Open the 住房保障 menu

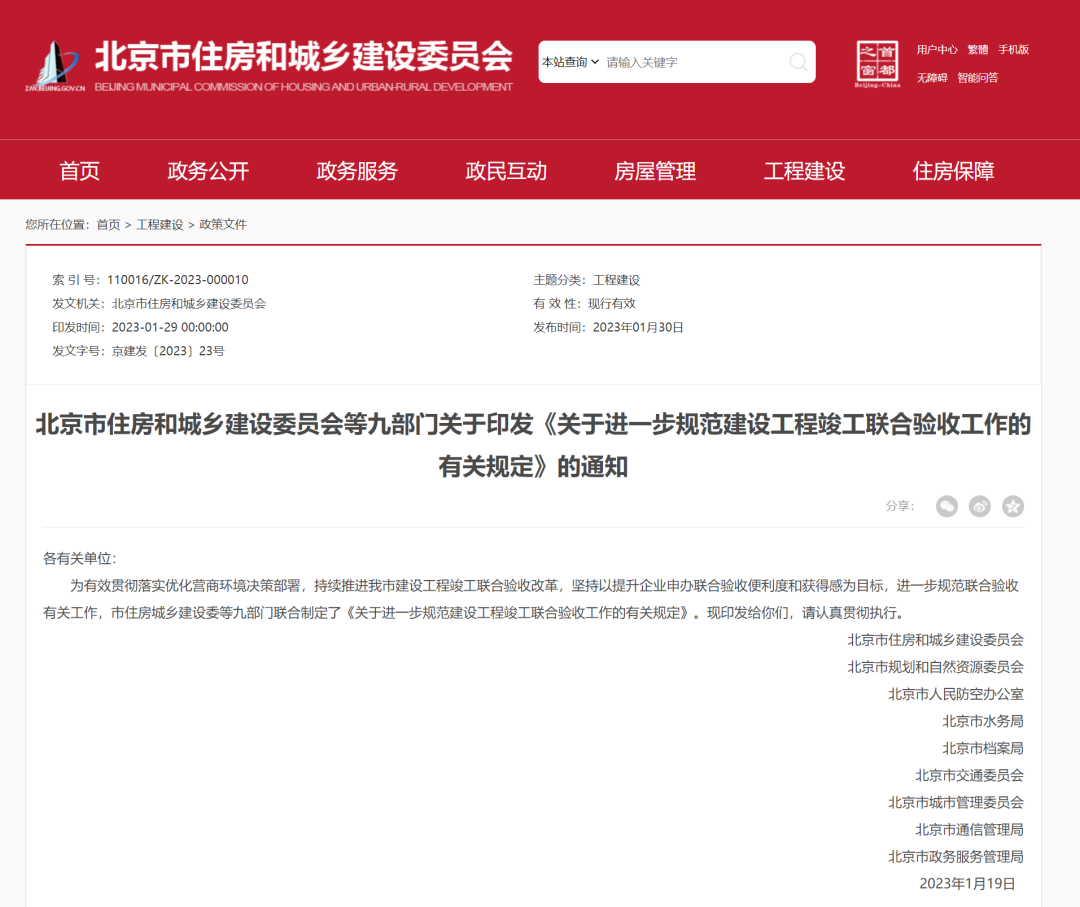coord(952,171)
